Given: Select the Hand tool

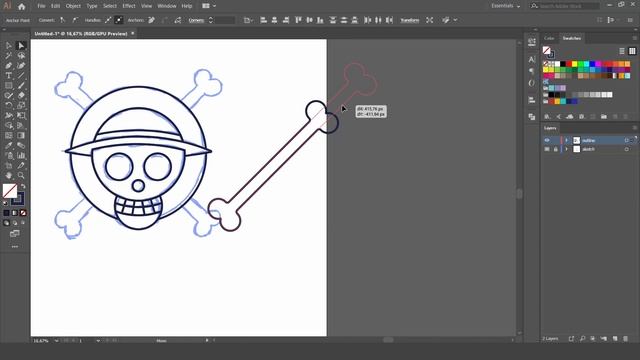Looking at the screenshot, I should 9,176.
